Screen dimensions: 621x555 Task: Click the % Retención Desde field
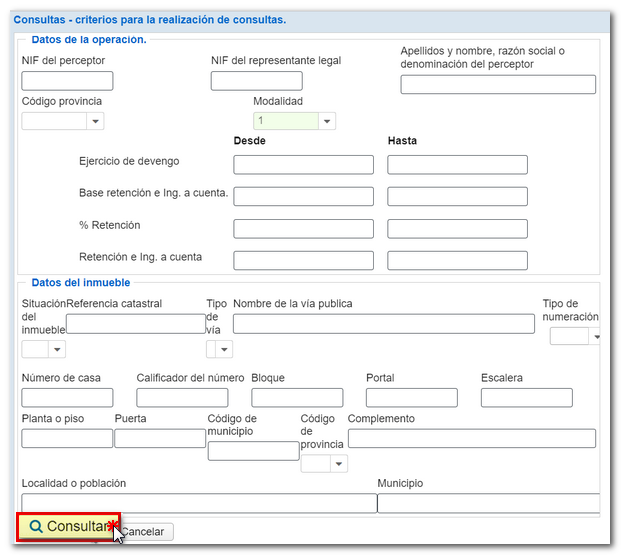303,229
